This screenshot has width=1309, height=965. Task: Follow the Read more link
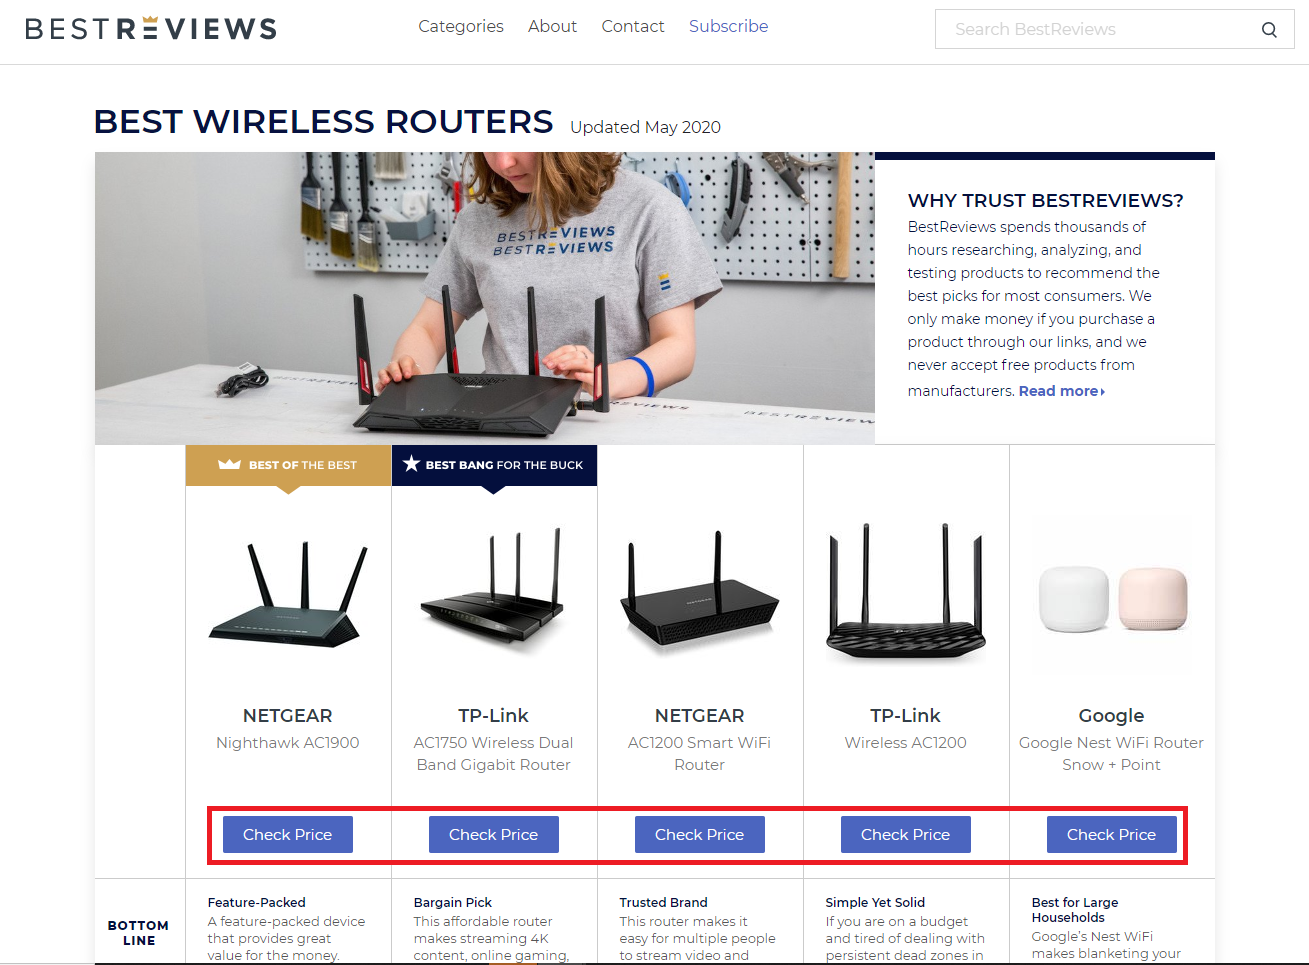[1061, 391]
